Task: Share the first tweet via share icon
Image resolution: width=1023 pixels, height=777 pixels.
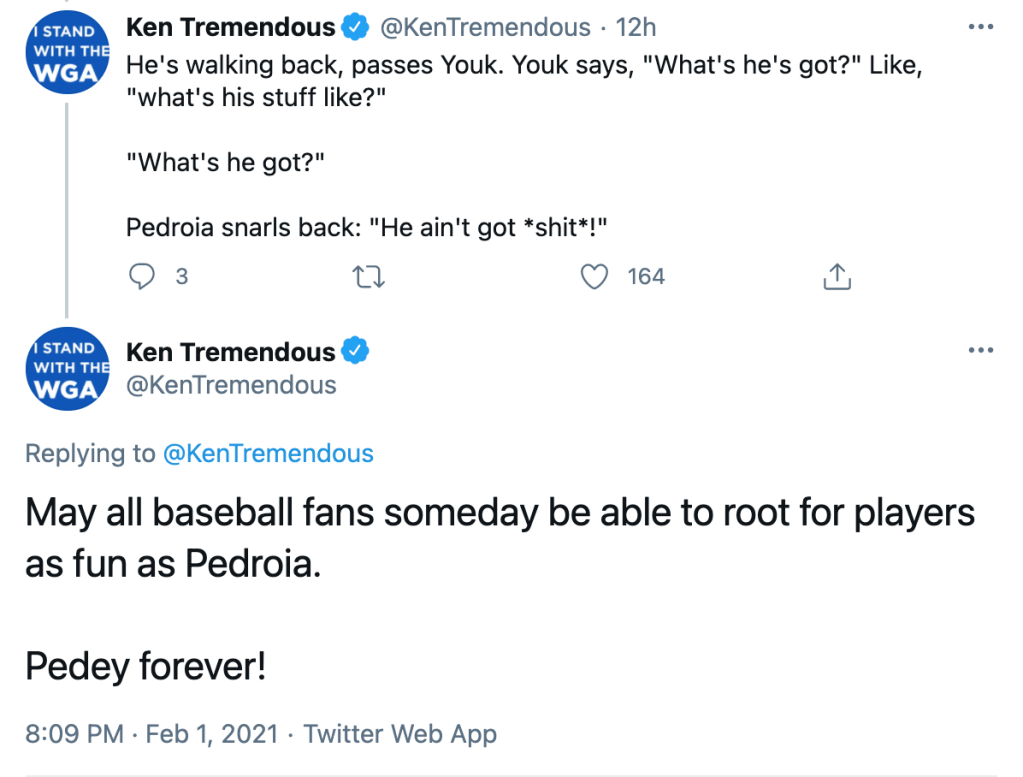Action: point(836,277)
